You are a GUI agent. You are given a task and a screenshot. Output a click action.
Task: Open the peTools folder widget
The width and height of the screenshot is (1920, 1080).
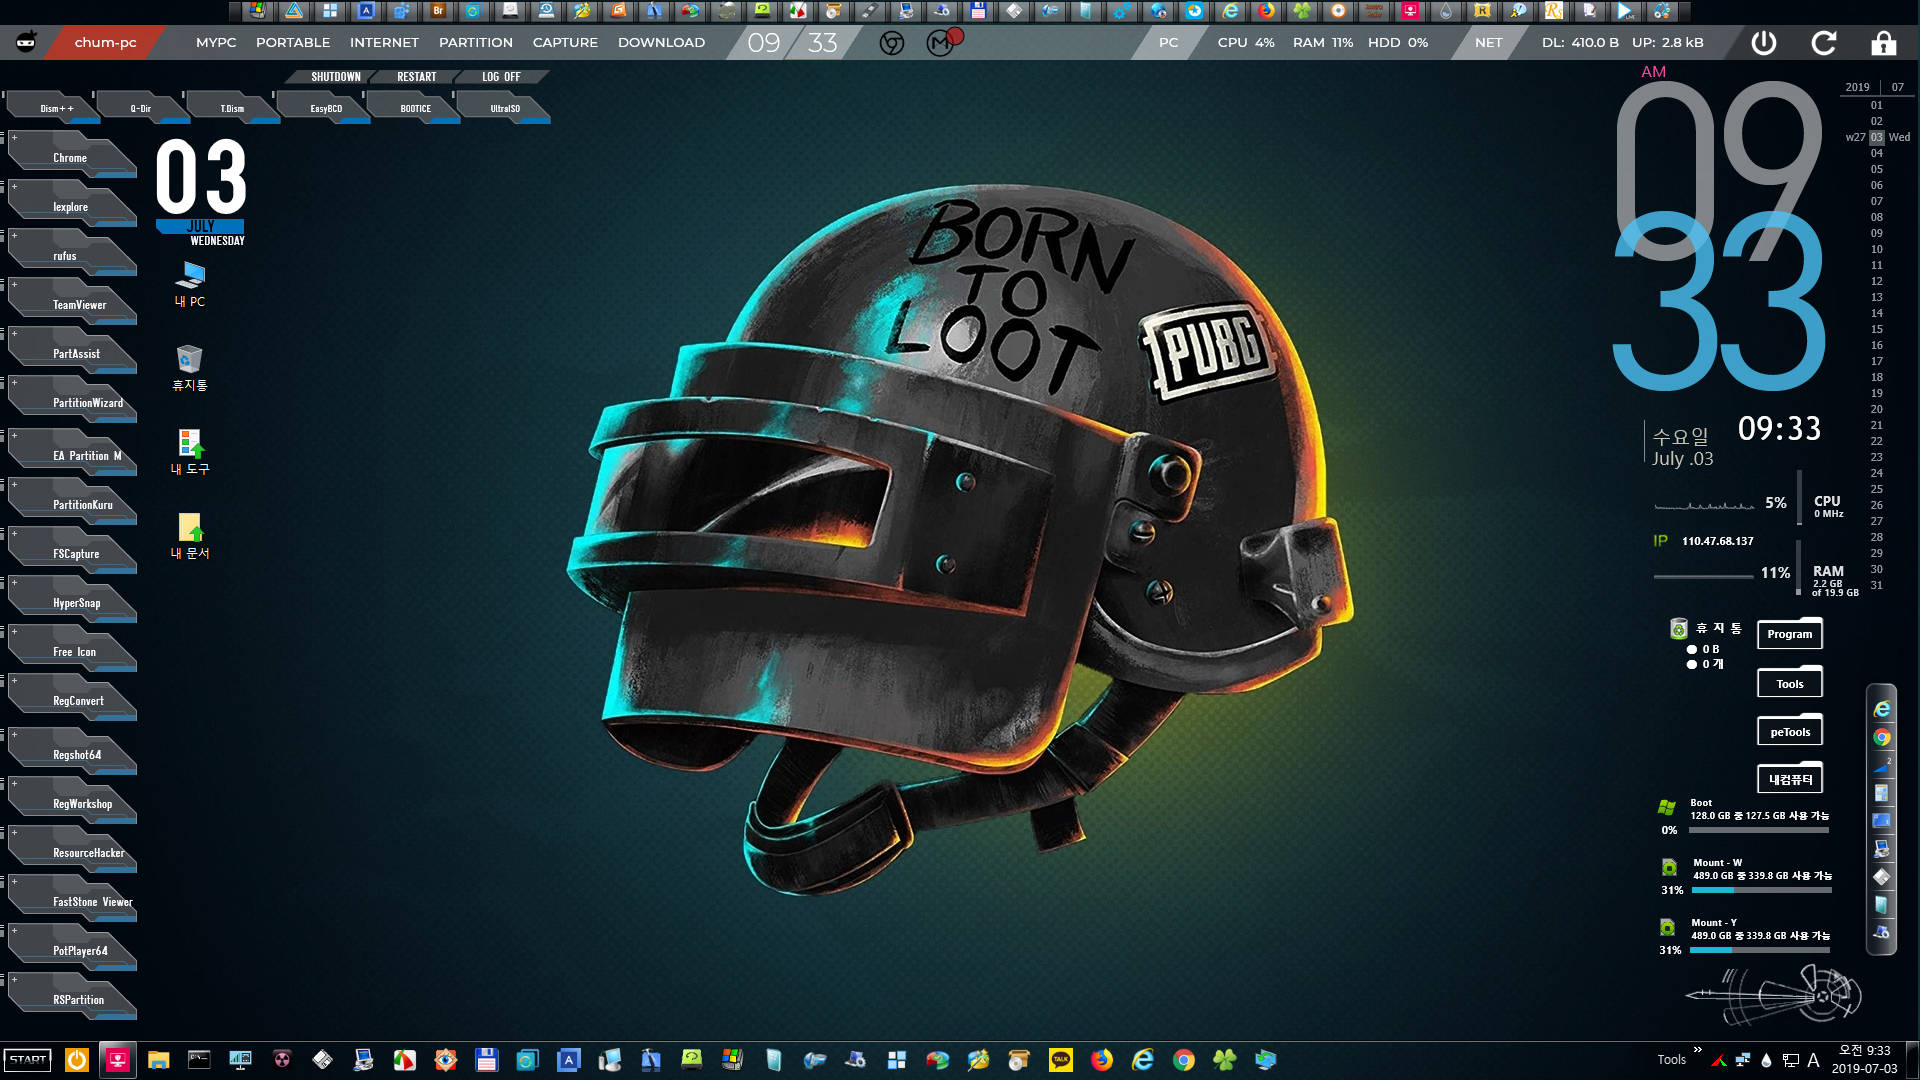click(1790, 730)
